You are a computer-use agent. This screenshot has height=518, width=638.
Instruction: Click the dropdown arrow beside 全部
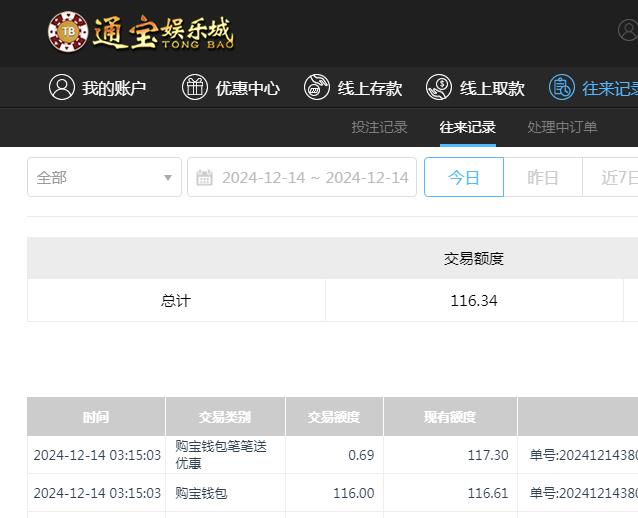[x=168, y=178]
